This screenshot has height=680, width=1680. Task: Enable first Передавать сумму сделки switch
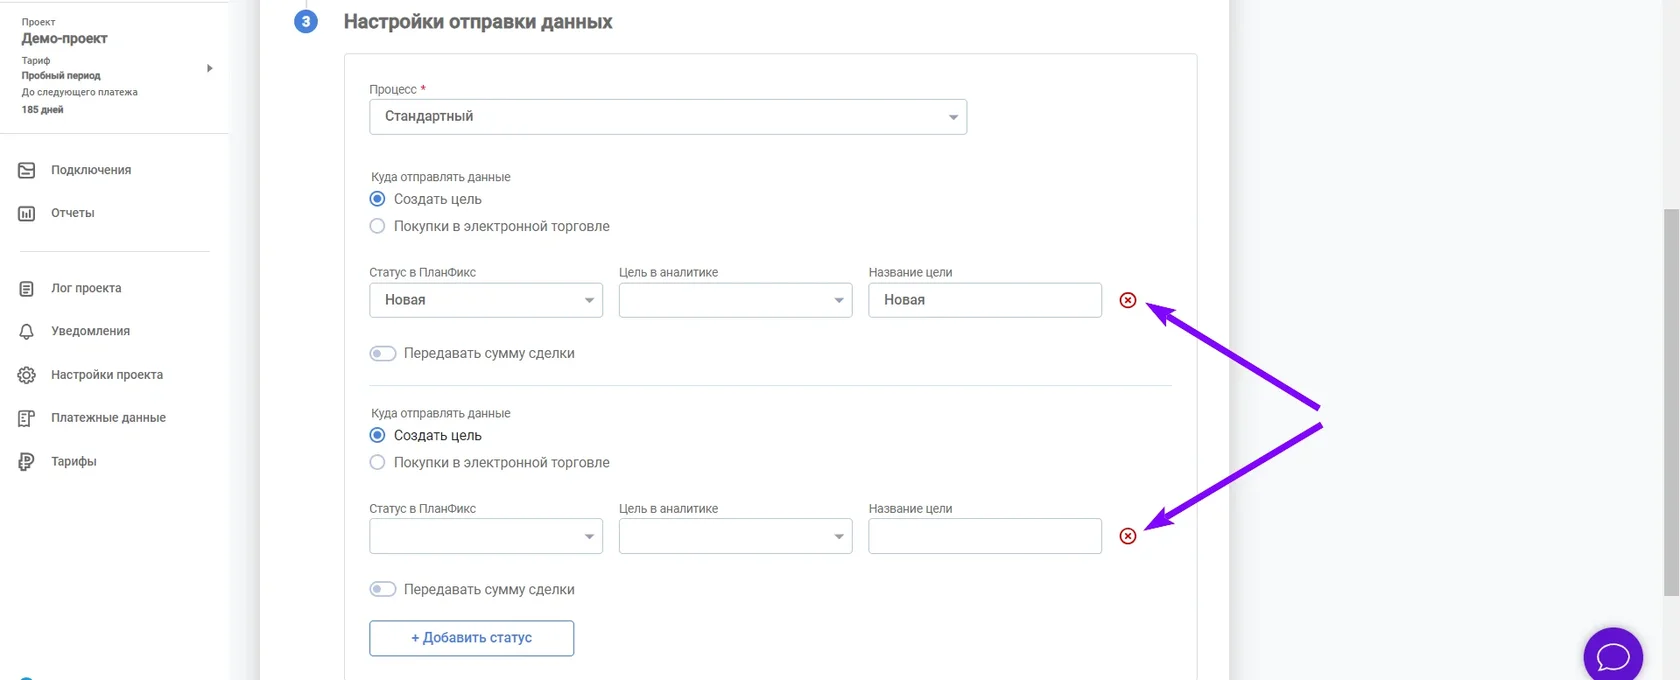(383, 353)
